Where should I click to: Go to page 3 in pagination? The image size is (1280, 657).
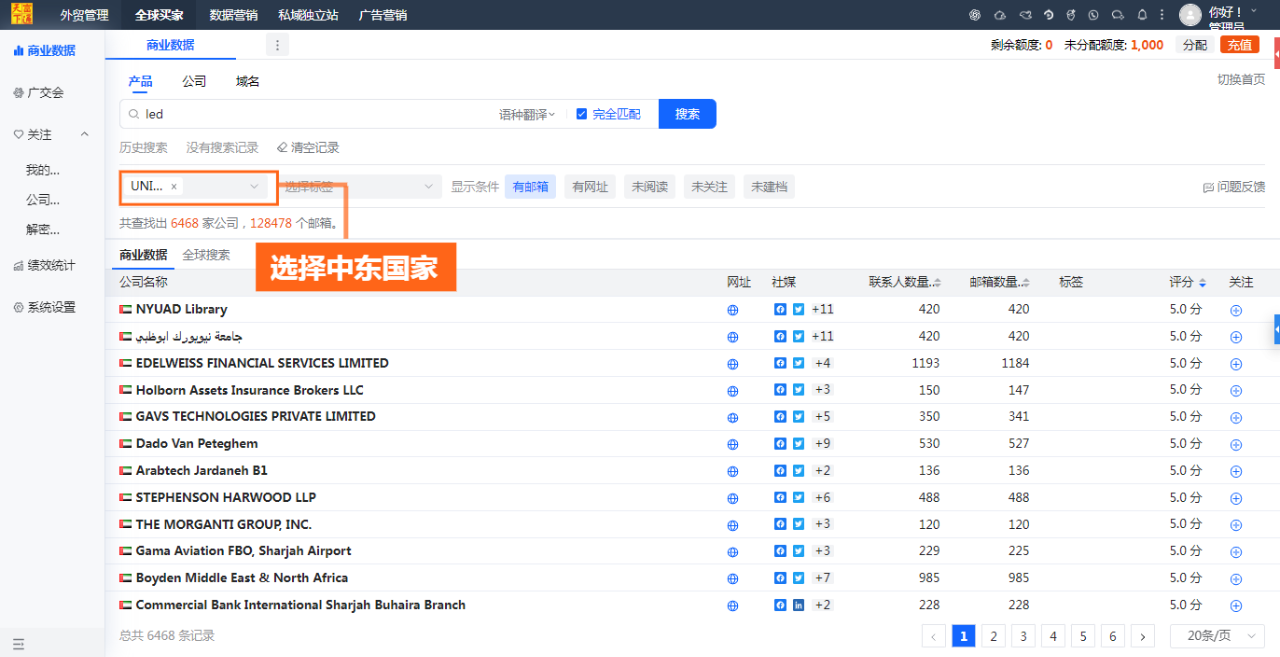pos(1023,636)
